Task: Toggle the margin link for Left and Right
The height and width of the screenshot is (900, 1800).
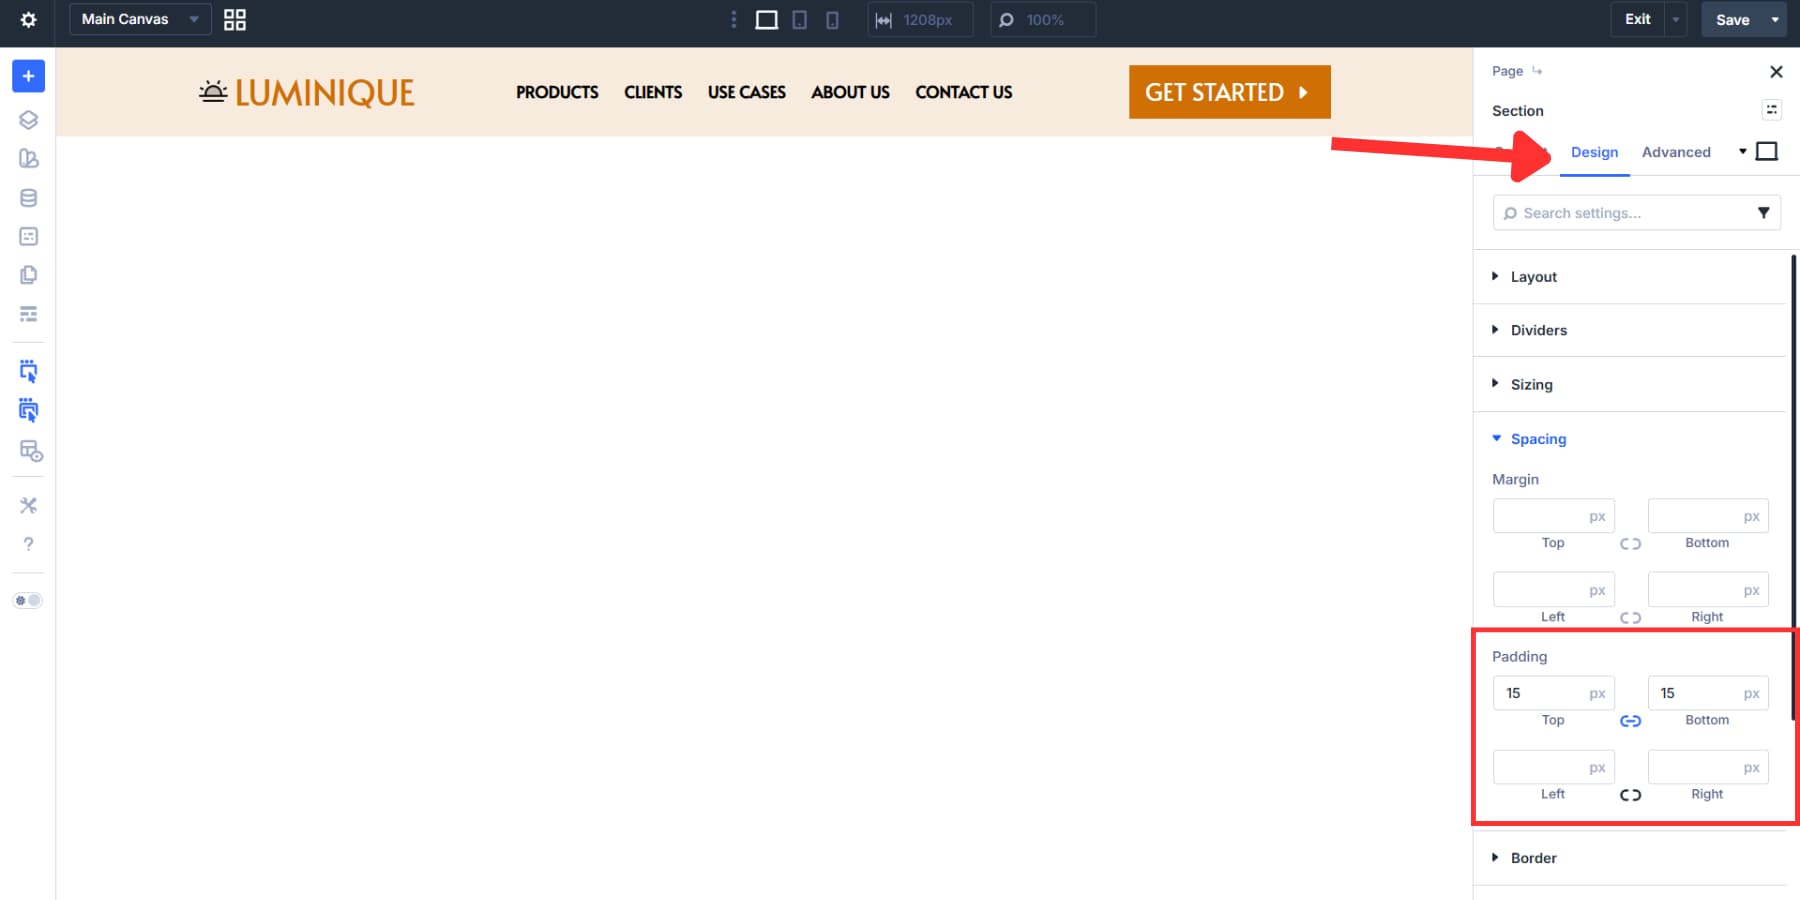Action: 1630,617
